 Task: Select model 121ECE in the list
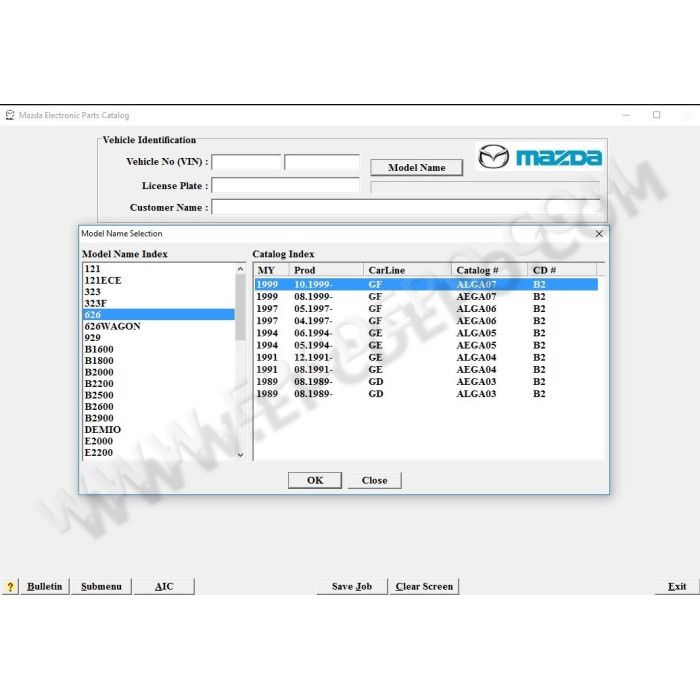click(x=158, y=280)
